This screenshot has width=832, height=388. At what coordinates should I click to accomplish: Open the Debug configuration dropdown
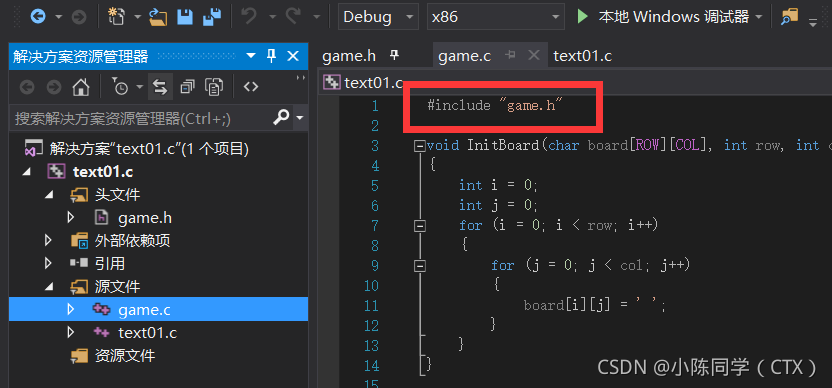click(x=378, y=17)
